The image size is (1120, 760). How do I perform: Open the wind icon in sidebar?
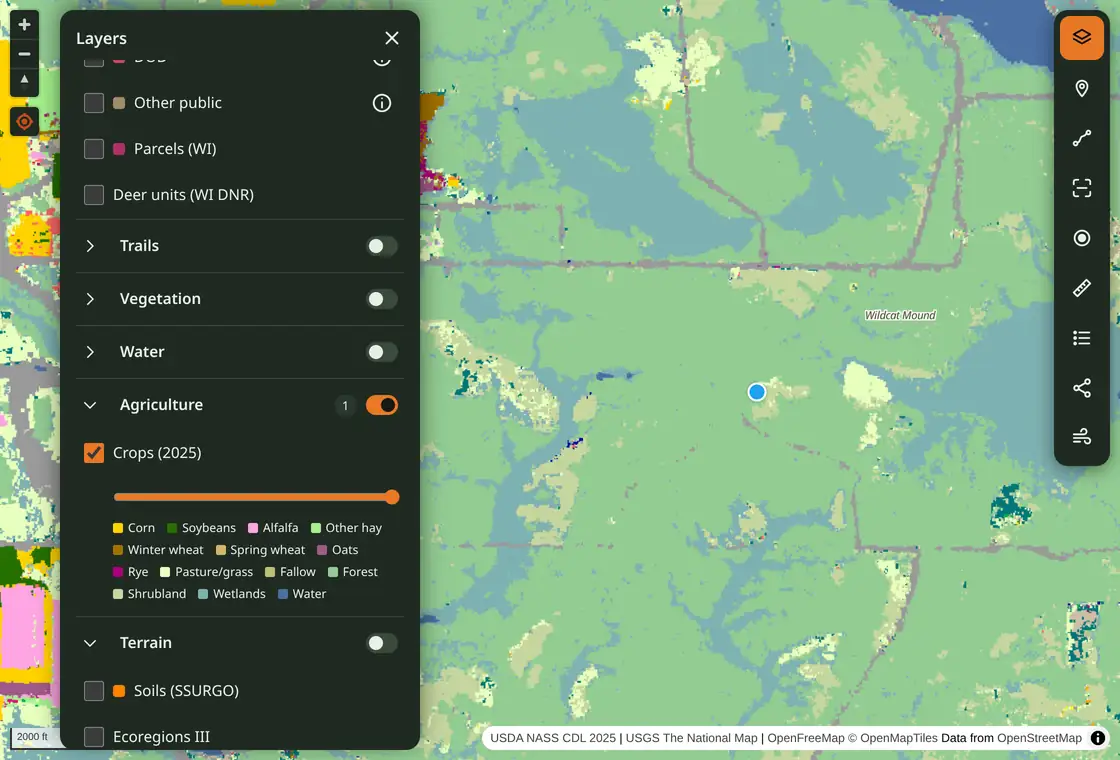point(1081,436)
